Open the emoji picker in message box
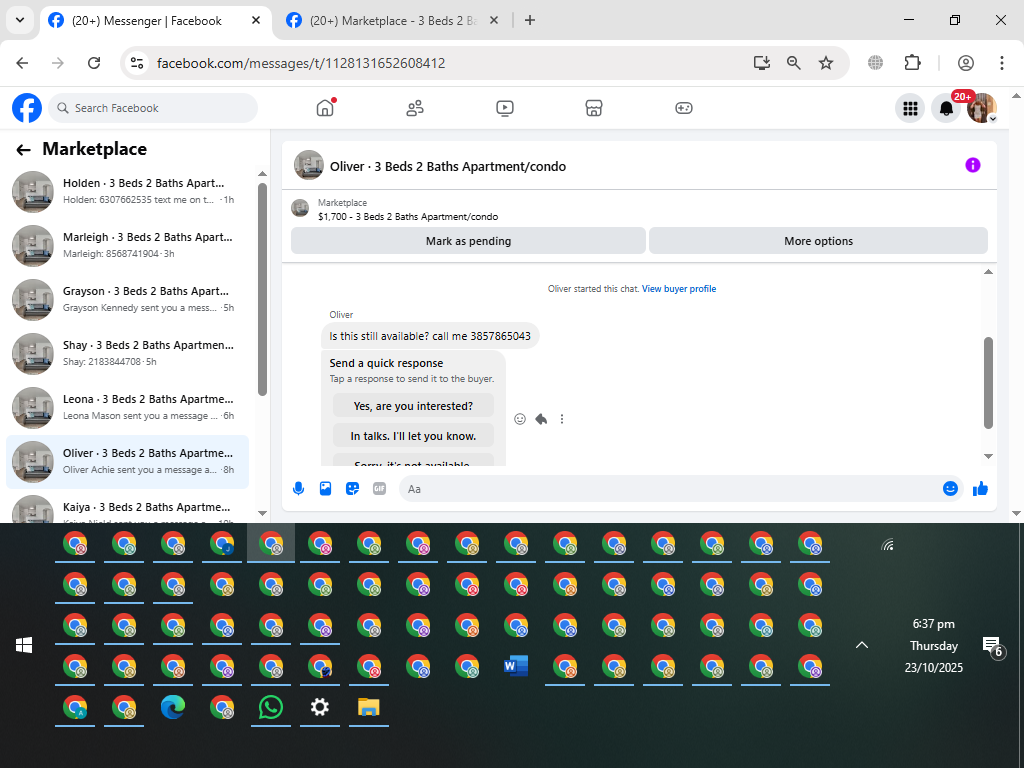This screenshot has width=1024, height=768. tap(950, 488)
